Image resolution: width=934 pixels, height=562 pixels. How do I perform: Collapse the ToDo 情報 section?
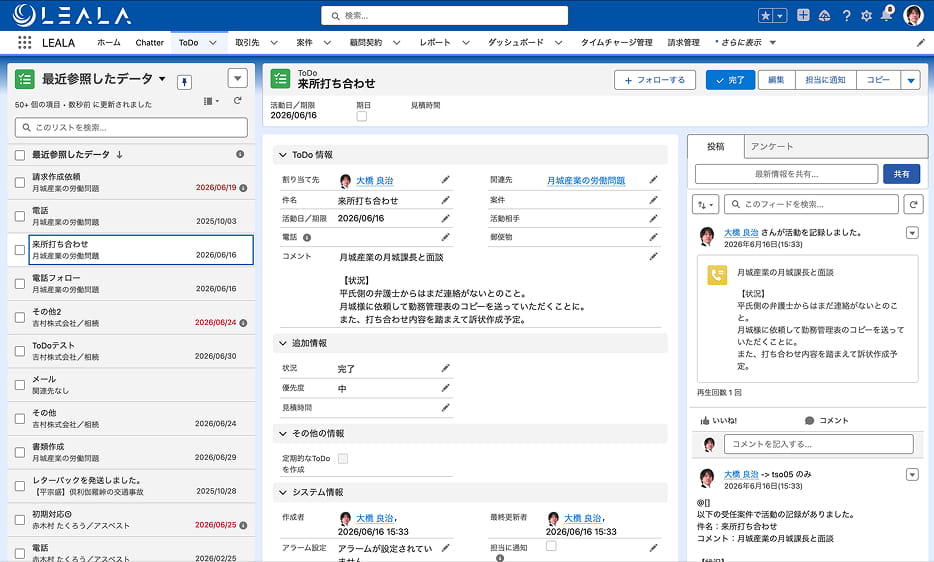(x=283, y=155)
